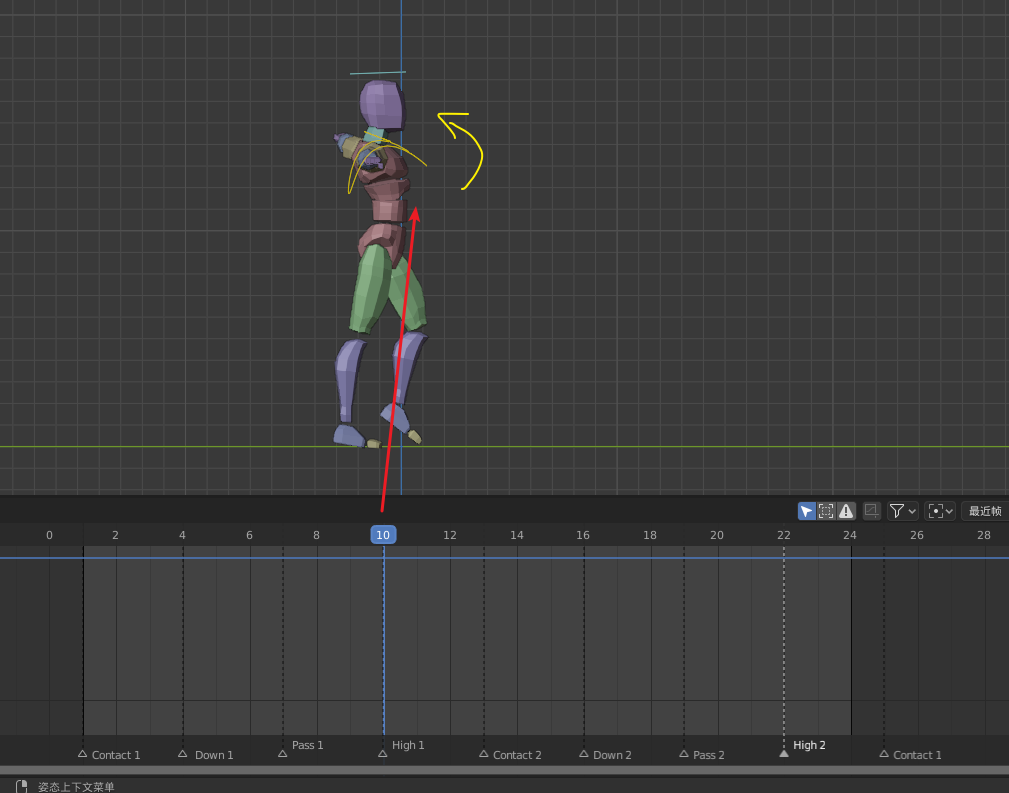Viewport: 1009px width, 793px height.
Task: Open the 最近帧 snapping dropdown
Action: pos(984,511)
